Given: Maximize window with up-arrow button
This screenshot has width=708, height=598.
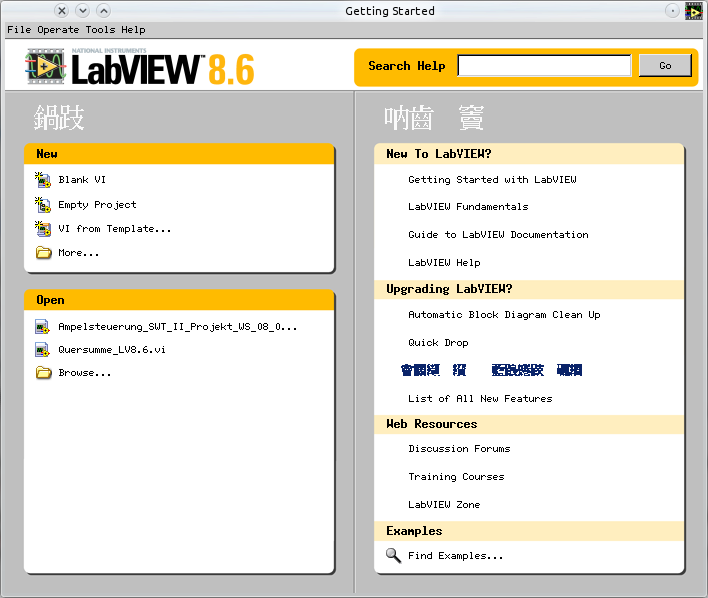Looking at the screenshot, I should pyautogui.click(x=103, y=10).
